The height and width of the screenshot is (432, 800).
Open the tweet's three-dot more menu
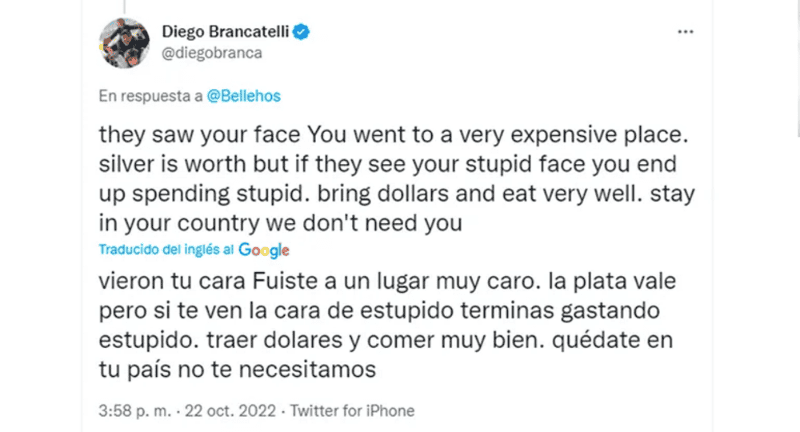pos(685,32)
